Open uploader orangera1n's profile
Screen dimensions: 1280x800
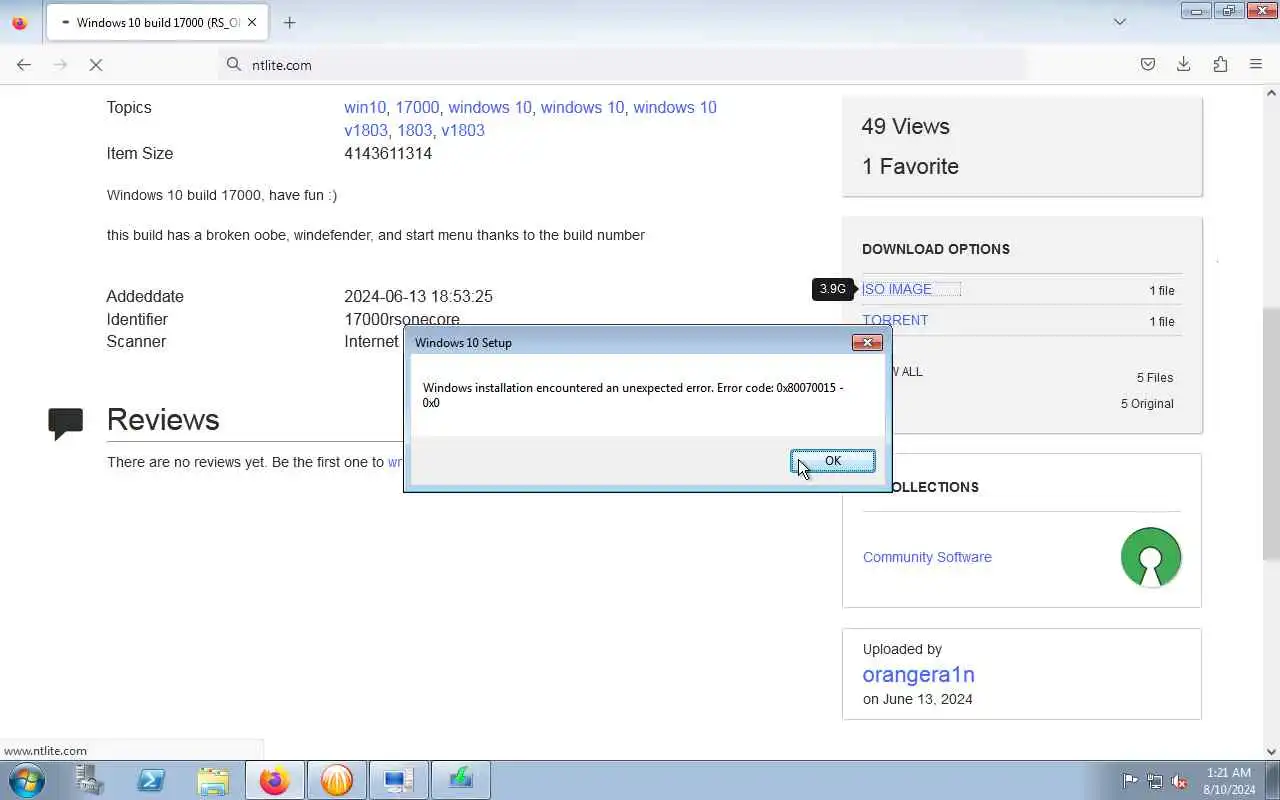pos(918,674)
